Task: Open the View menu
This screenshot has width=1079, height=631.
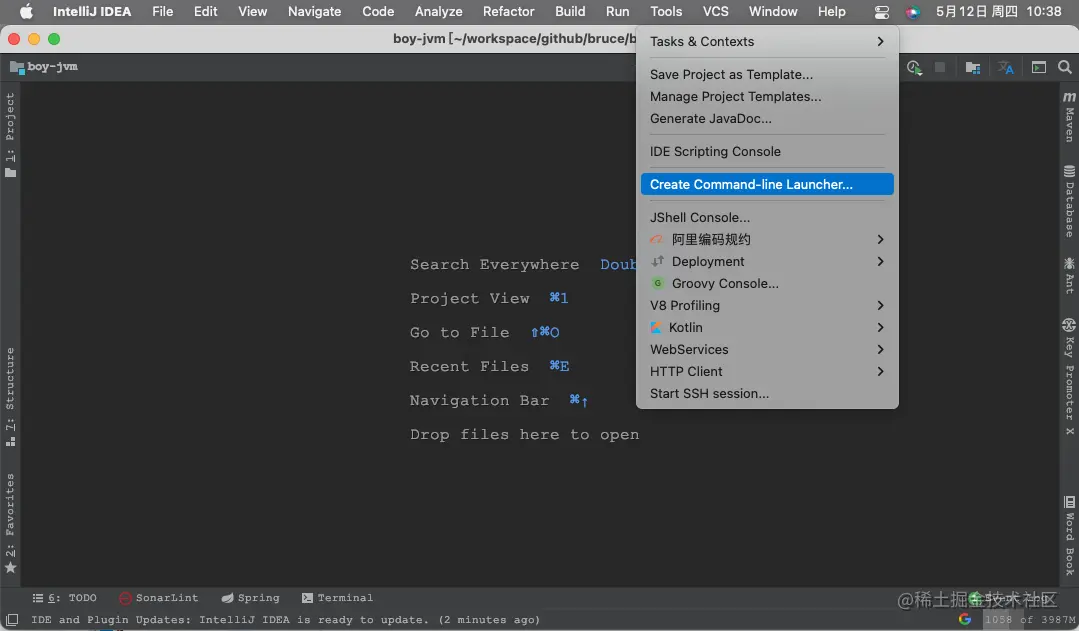Action: click(253, 12)
